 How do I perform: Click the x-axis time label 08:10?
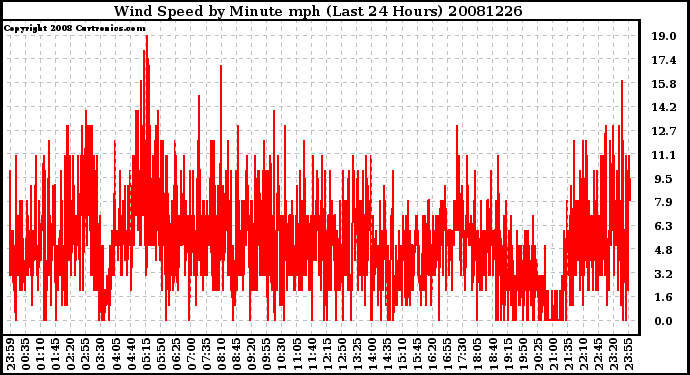pos(221,355)
